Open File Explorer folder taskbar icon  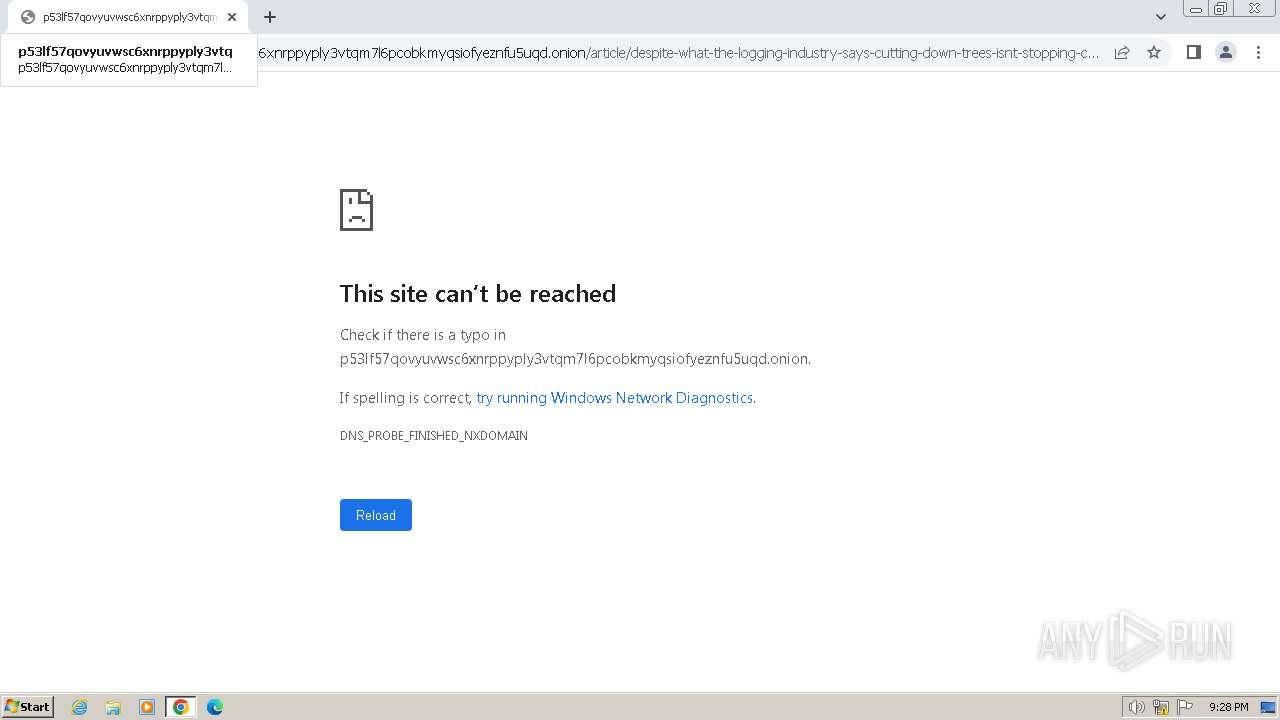tap(113, 707)
